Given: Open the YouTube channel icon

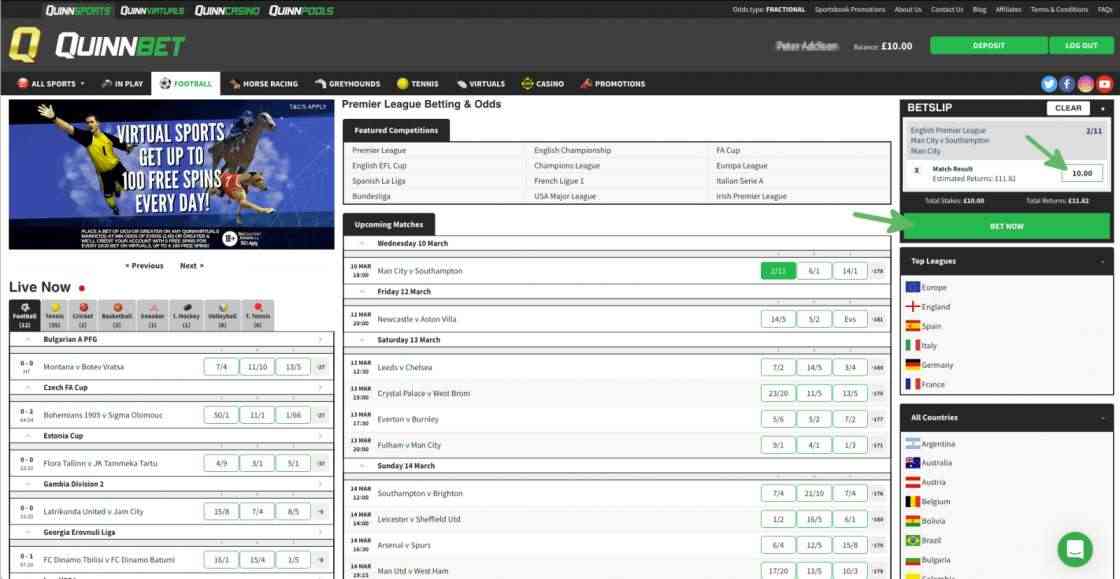Looking at the screenshot, I should pyautogui.click(x=1104, y=84).
